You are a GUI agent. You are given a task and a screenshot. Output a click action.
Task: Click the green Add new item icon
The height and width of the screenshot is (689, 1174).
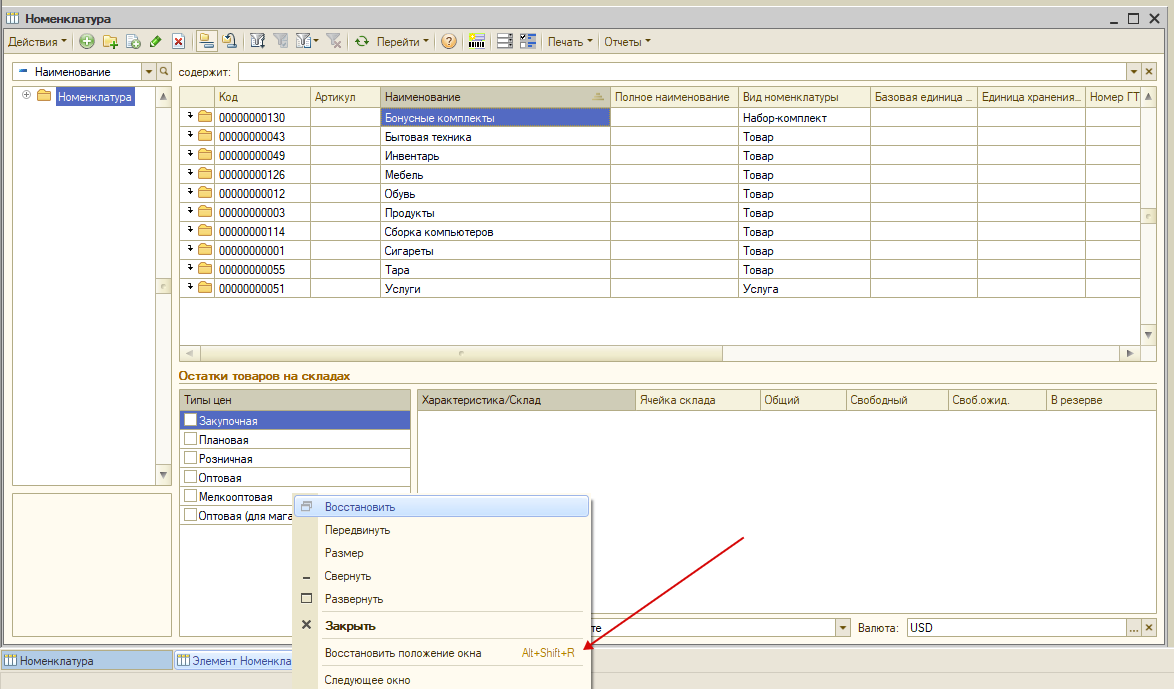click(x=87, y=42)
